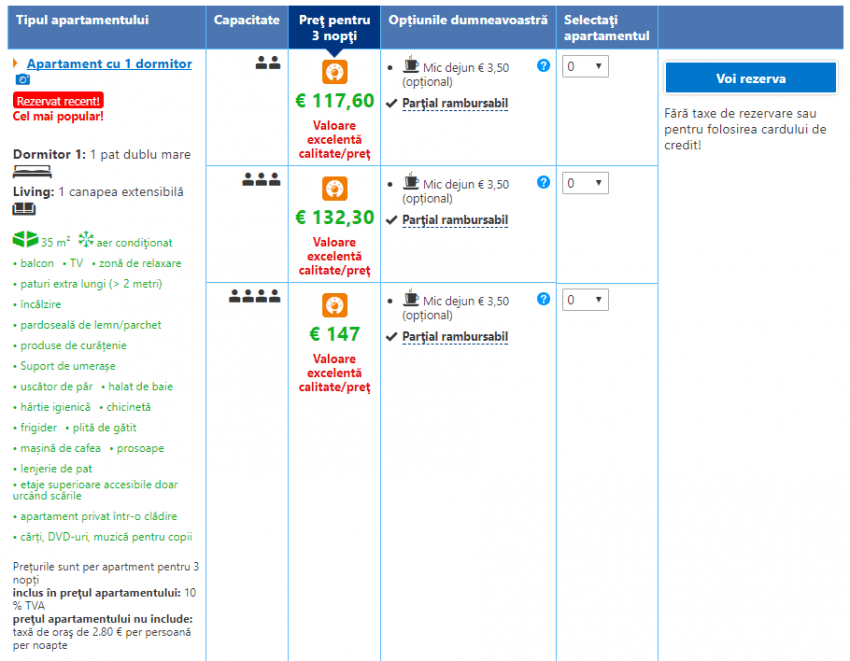
Task: Click the two-person capacity icon
Action: tap(267, 63)
